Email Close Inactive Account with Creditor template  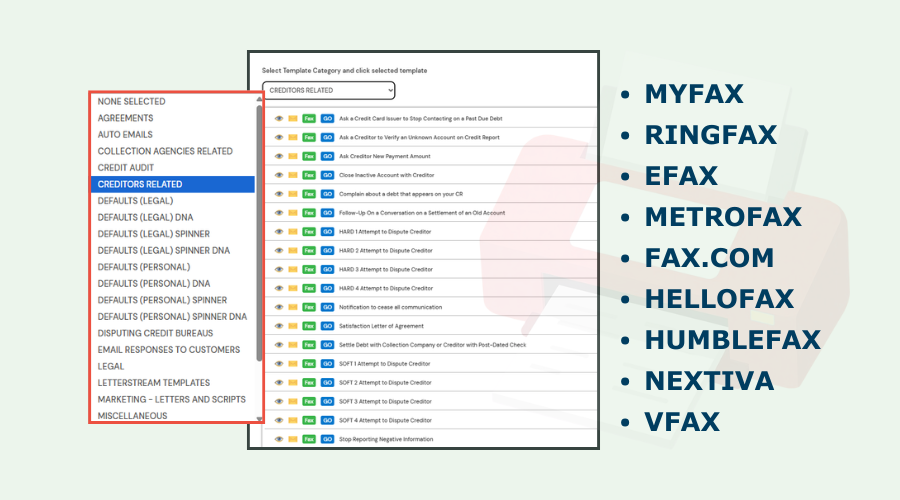pos(293,175)
